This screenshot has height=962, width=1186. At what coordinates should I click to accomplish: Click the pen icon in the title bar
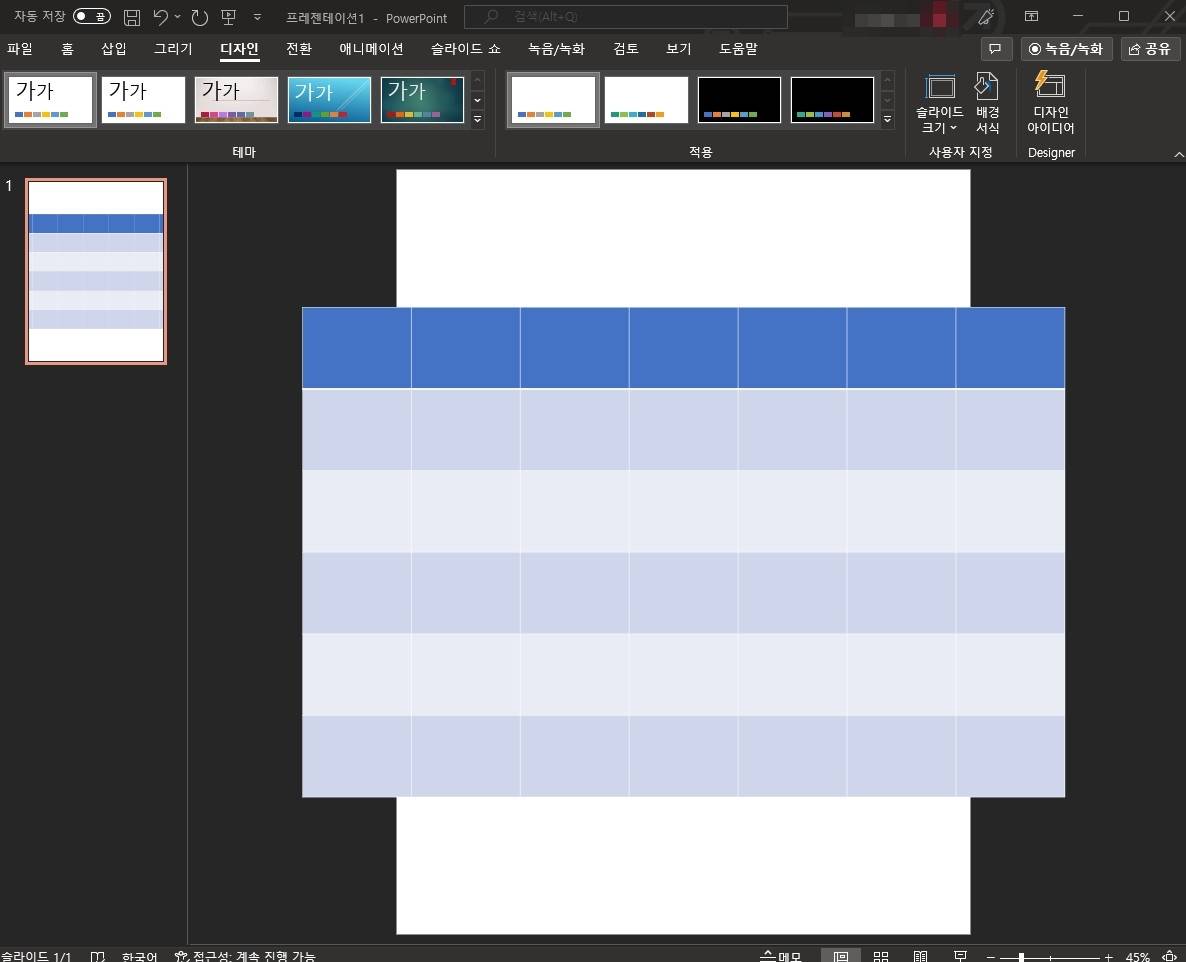click(986, 17)
